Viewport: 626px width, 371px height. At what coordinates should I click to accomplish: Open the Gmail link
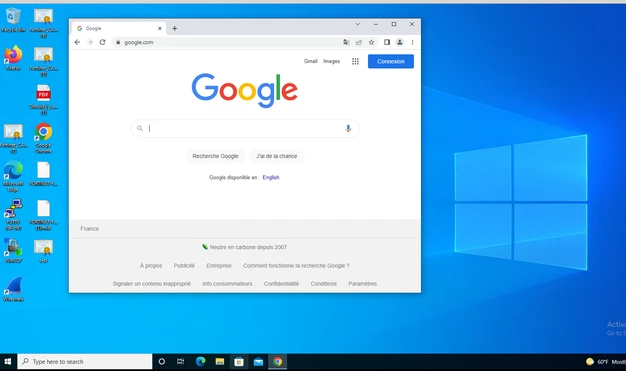311,61
